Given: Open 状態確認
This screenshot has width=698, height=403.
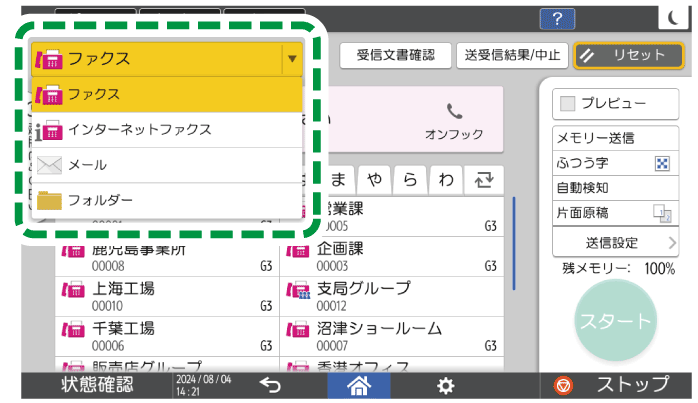Looking at the screenshot, I should click(x=97, y=385).
